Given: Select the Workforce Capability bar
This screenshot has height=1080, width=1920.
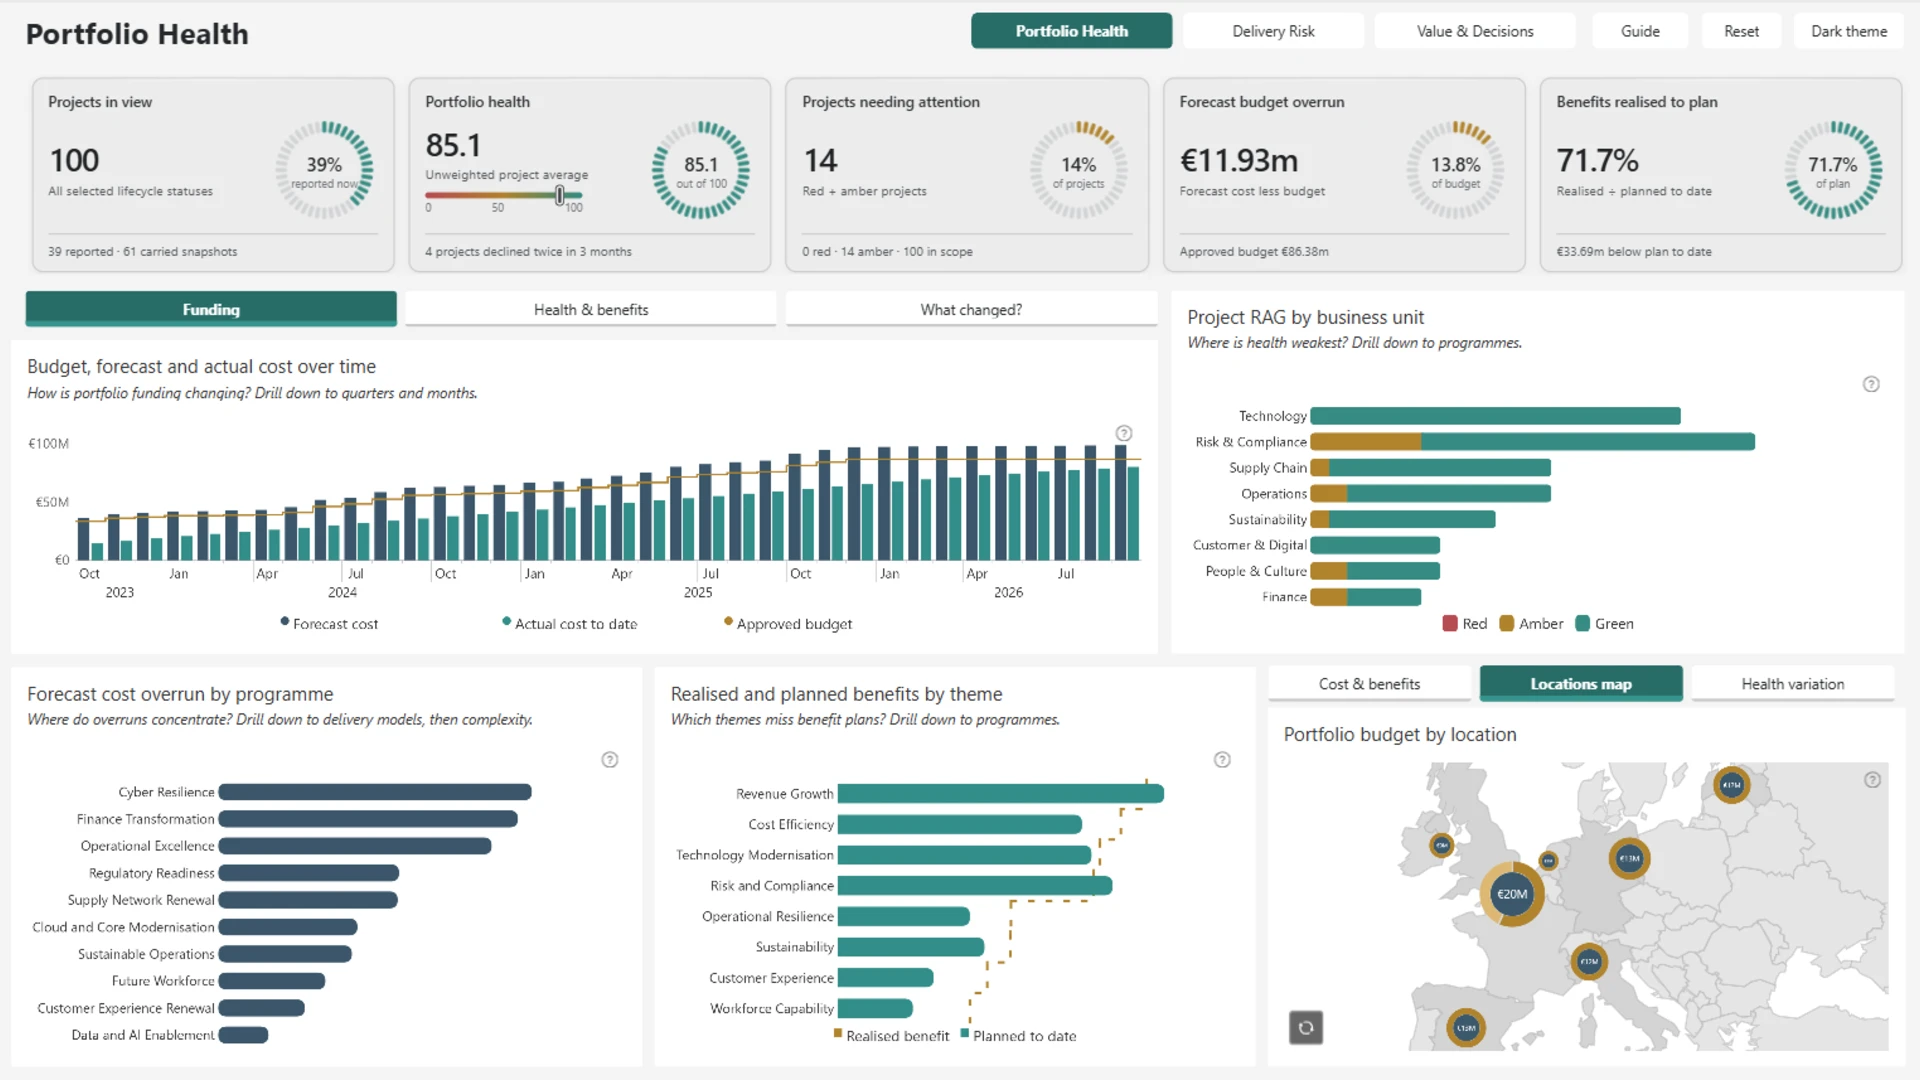Looking at the screenshot, I should (875, 1009).
